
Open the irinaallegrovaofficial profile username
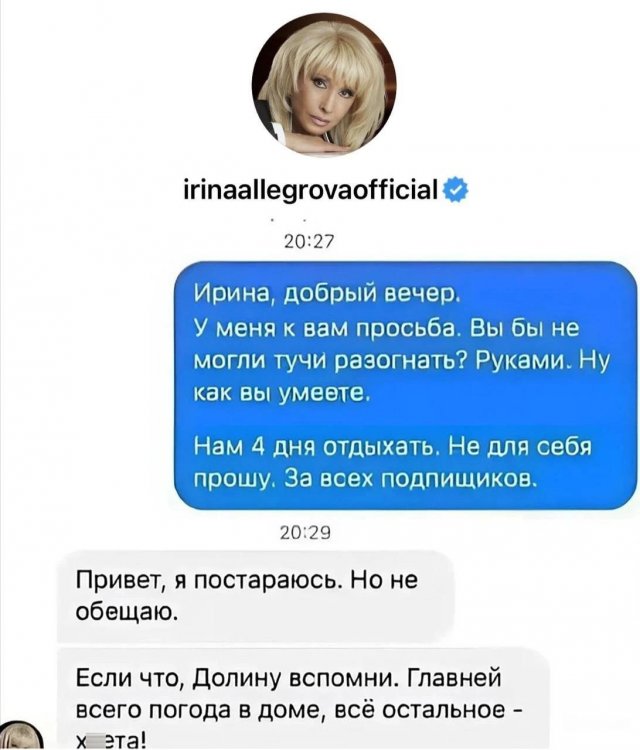(311, 189)
